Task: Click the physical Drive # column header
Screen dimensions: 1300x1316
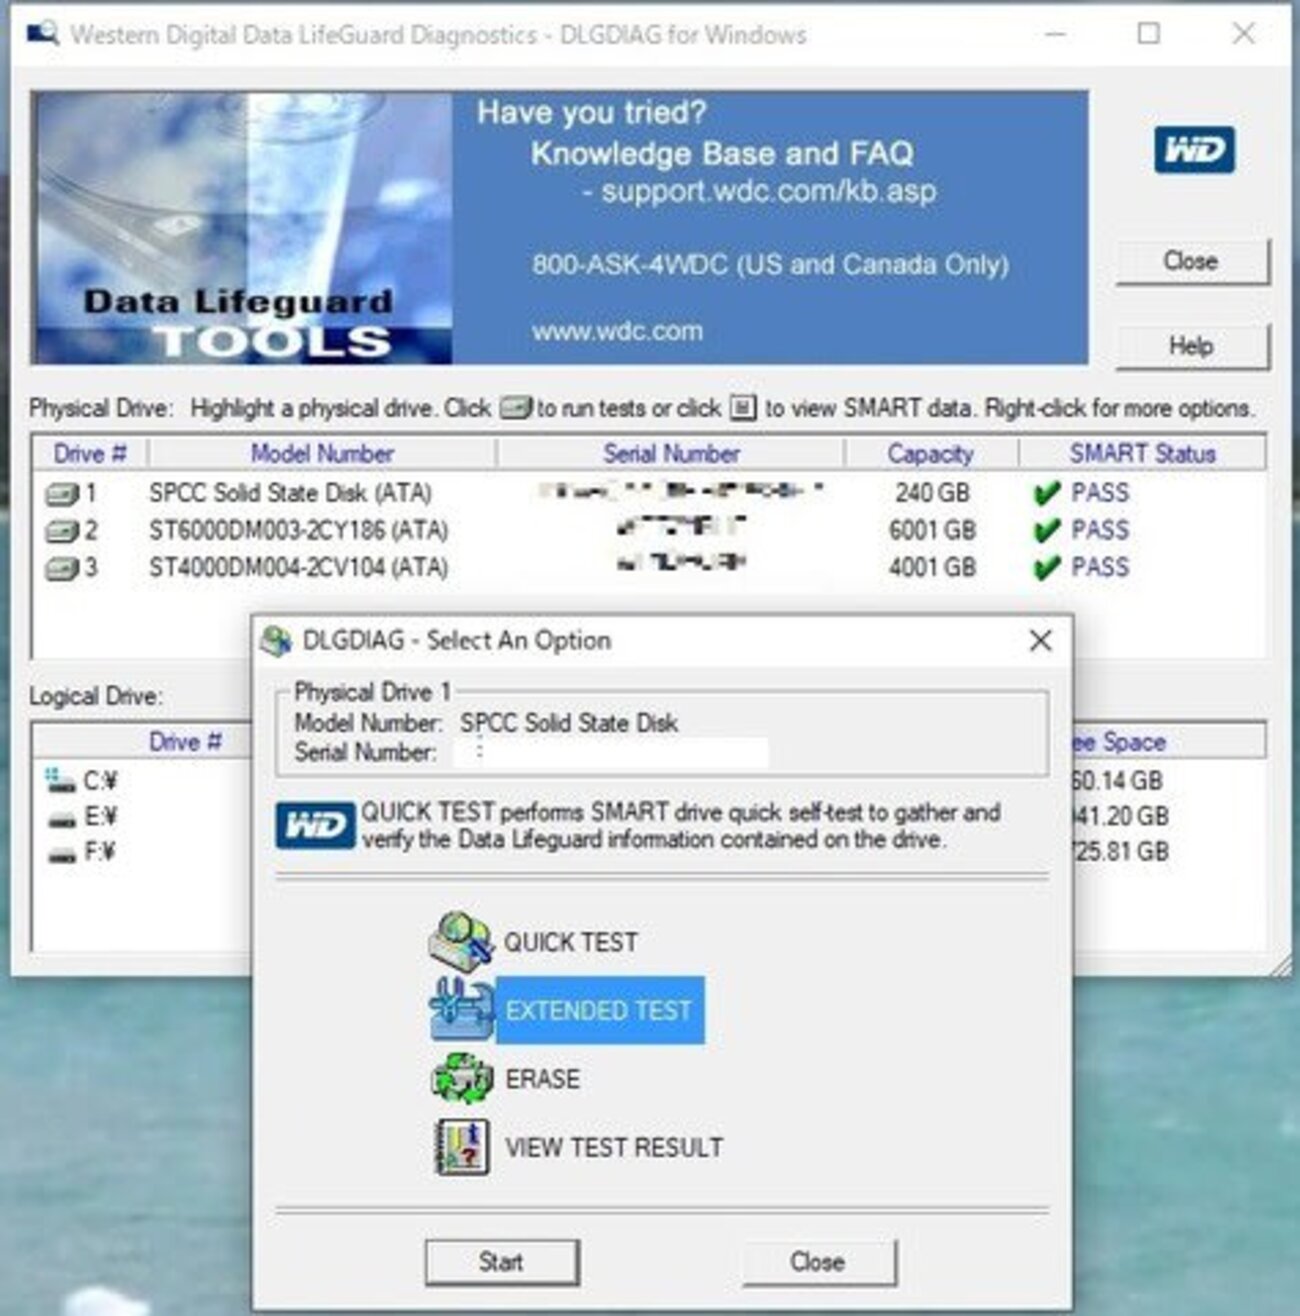Action: [90, 453]
